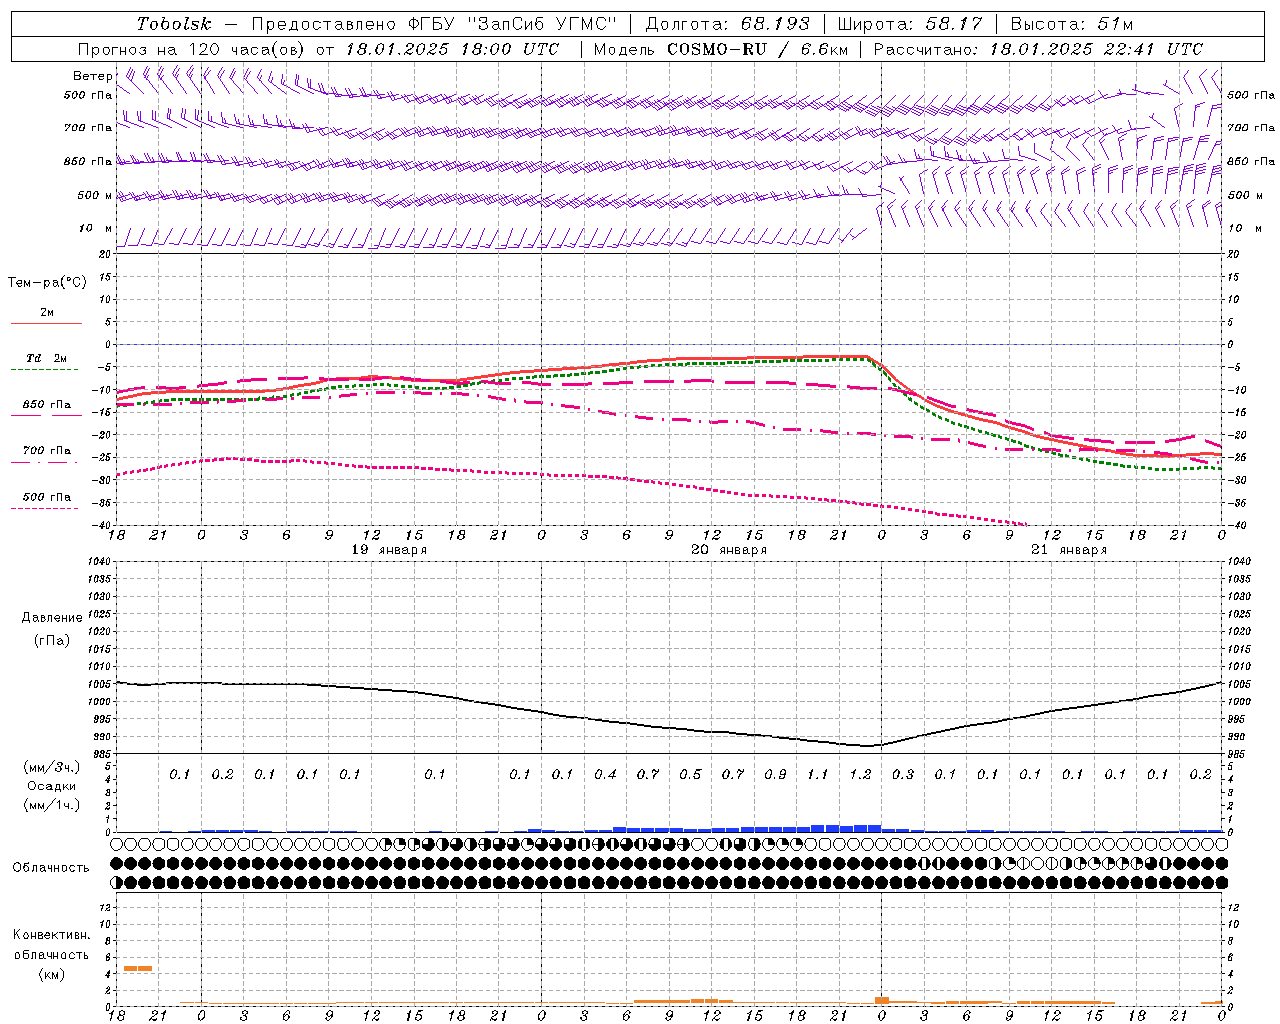Click the '700 гПа' entry in temperature legend

tap(47, 451)
